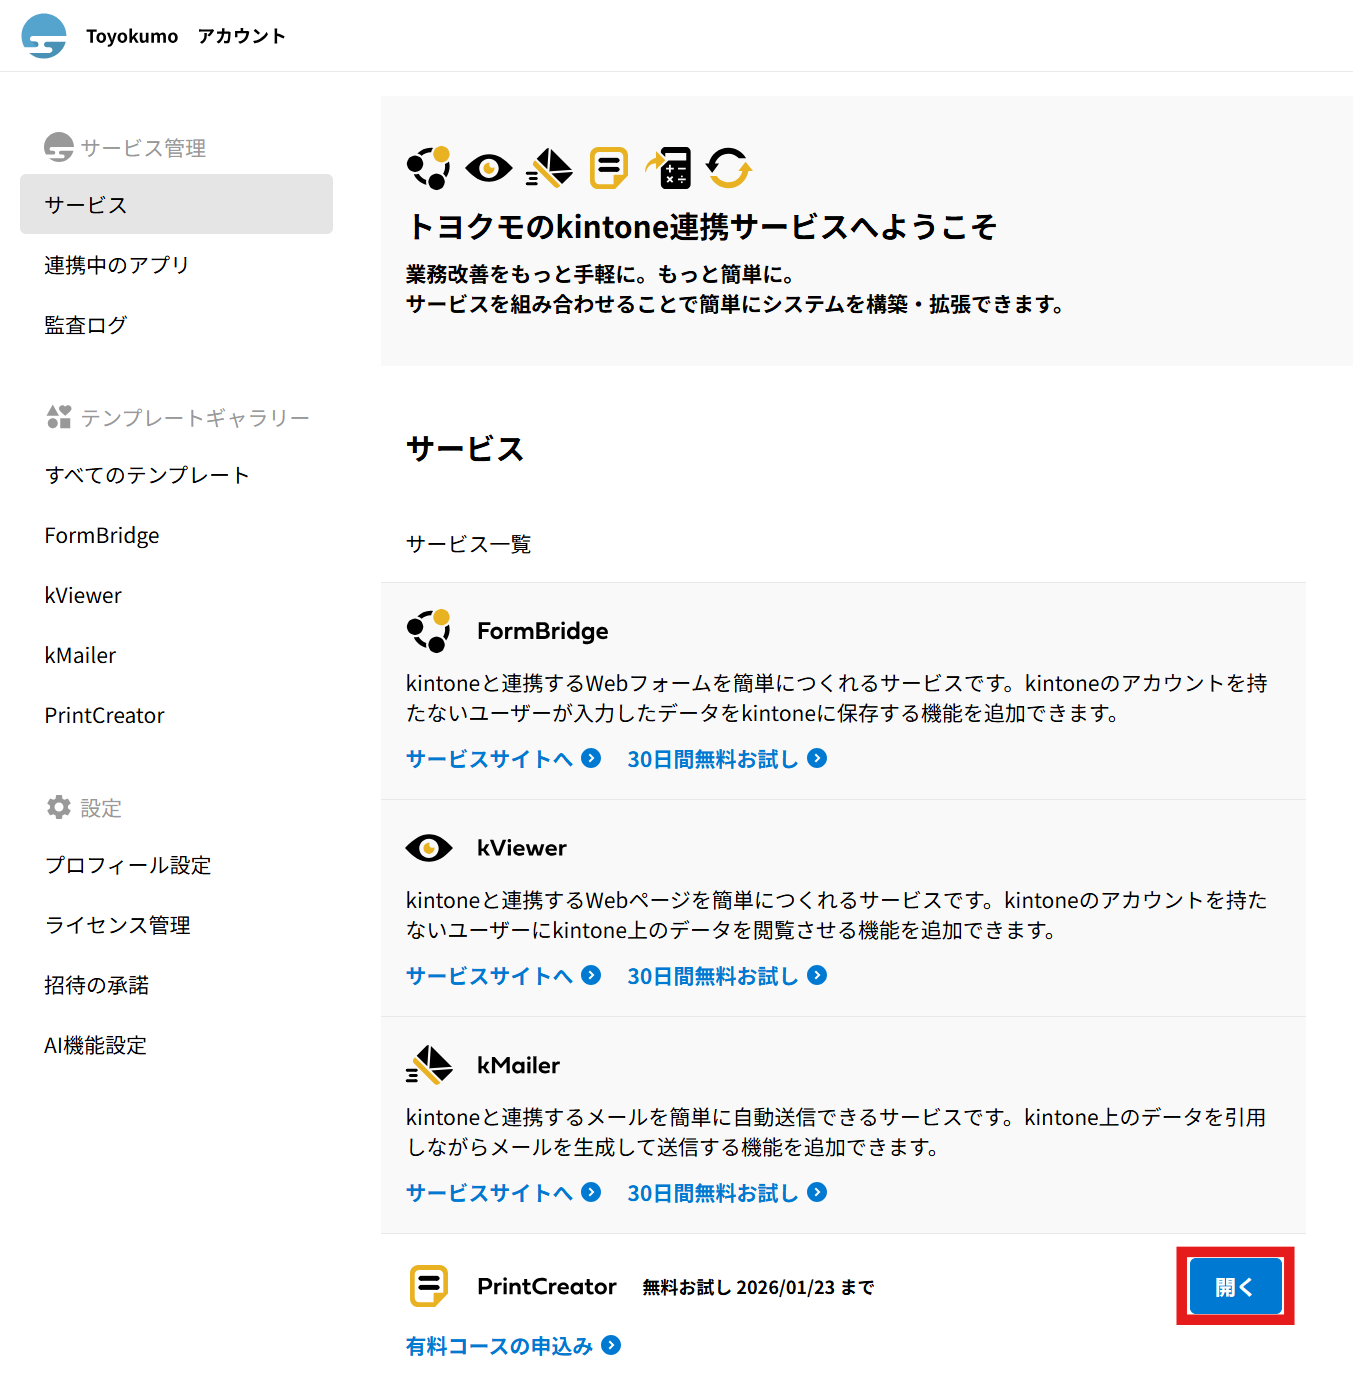Click 有料コースの申込み link for PrintCreator
This screenshot has height=1381, width=1353.
(513, 1346)
